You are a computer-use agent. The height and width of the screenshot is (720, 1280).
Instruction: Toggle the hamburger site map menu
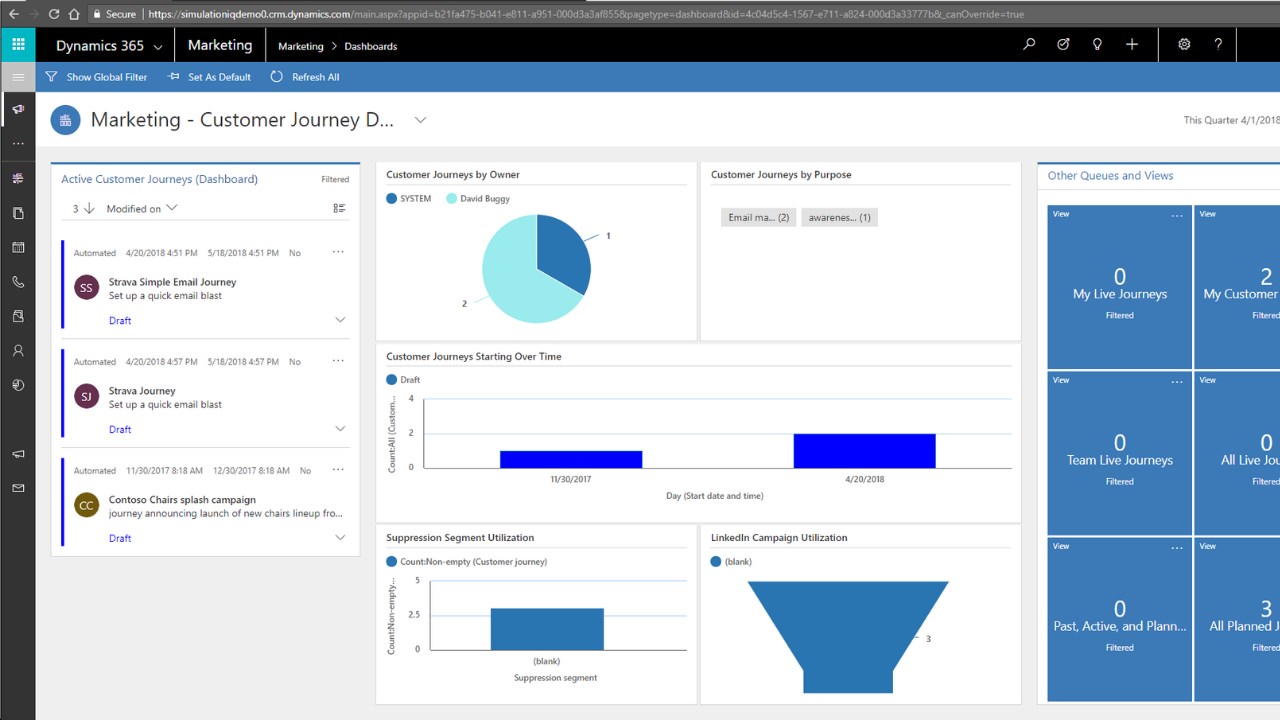tap(18, 77)
